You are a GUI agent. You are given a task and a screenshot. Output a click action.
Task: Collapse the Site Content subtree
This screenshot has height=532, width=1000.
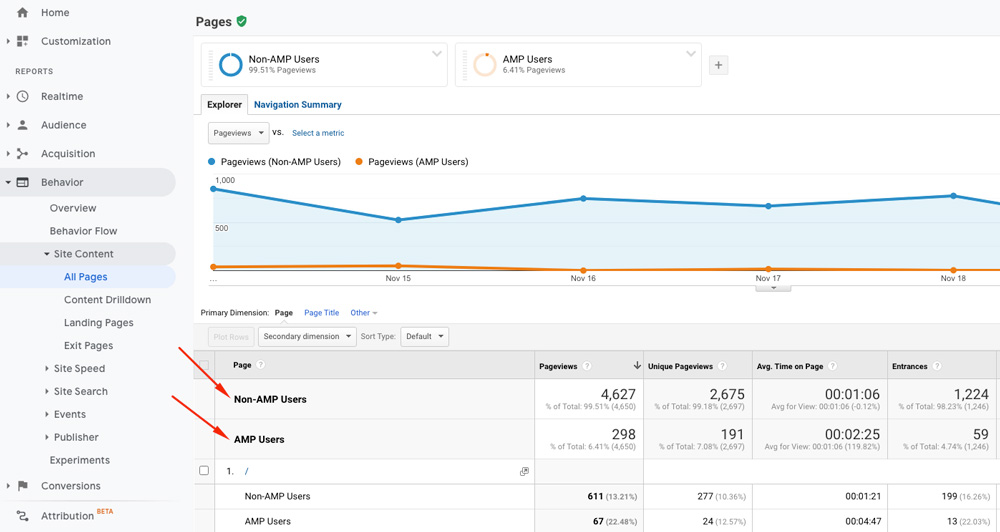[47, 254]
